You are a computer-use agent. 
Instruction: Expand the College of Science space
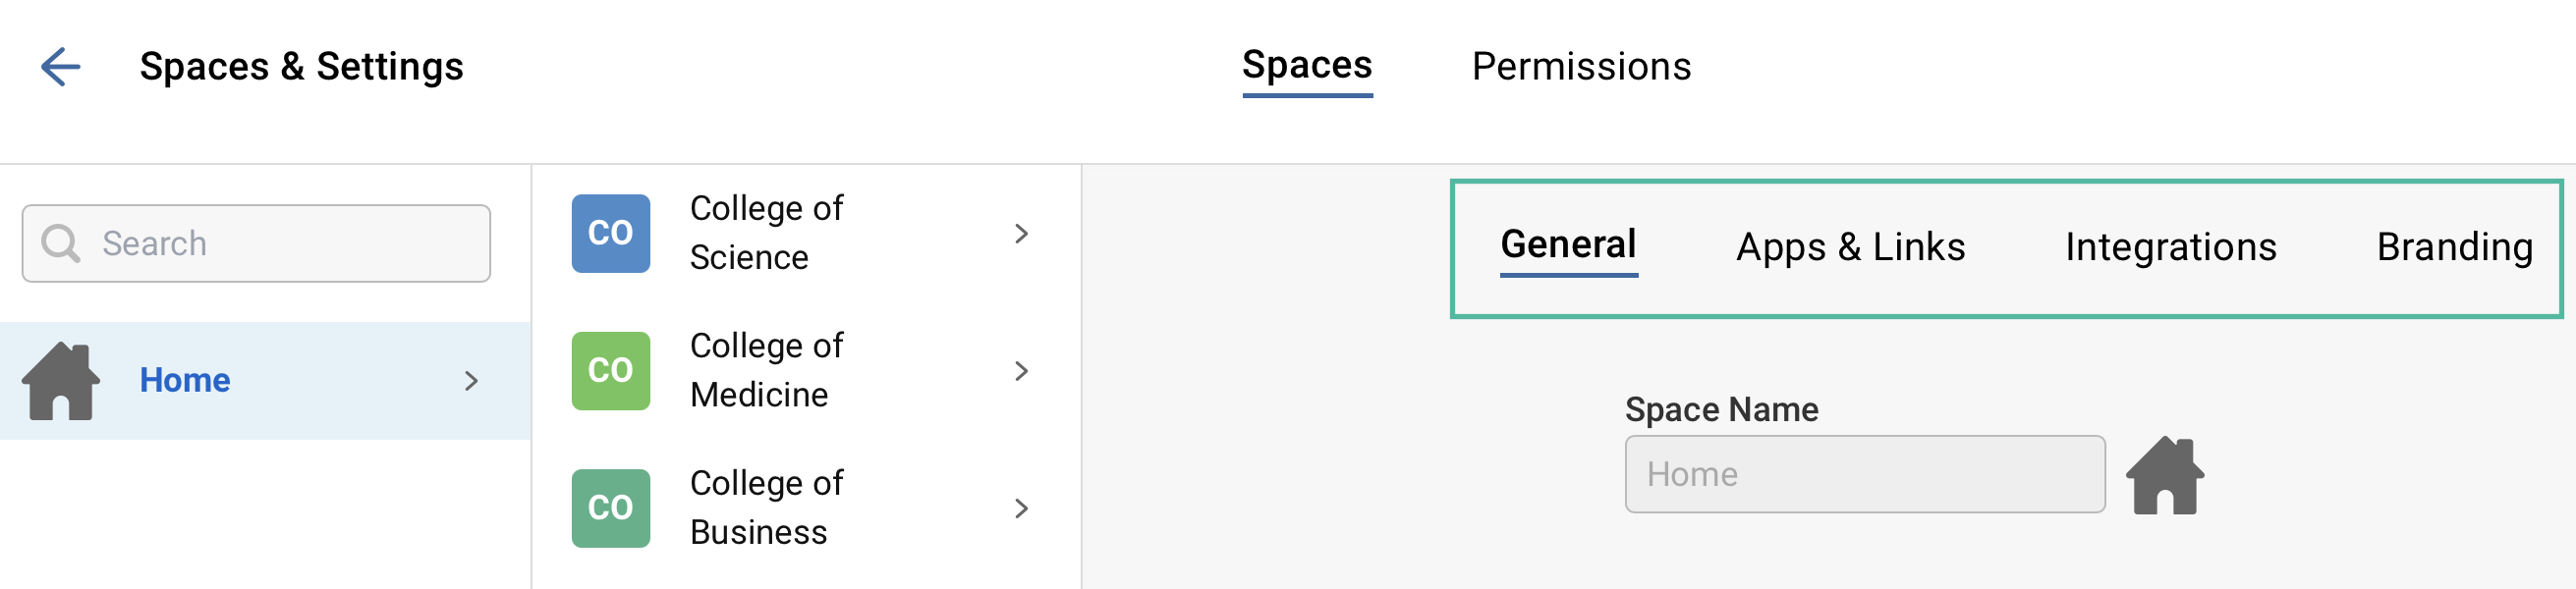[1021, 232]
